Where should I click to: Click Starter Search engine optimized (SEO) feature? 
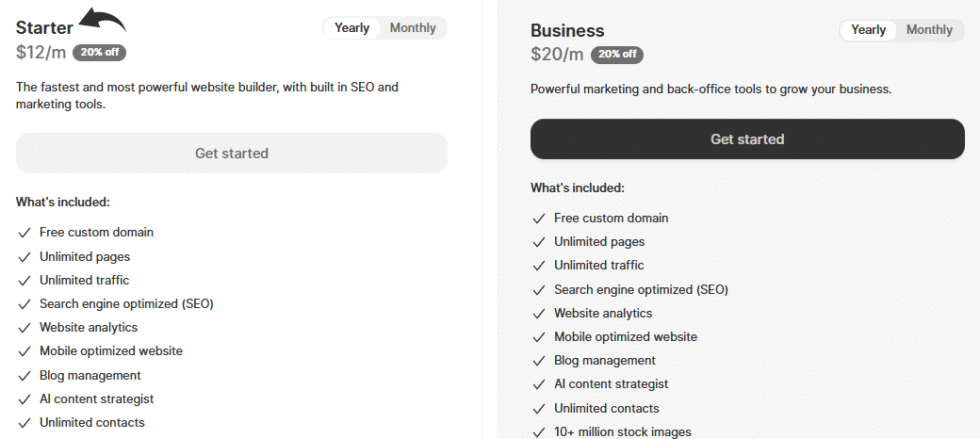(126, 304)
